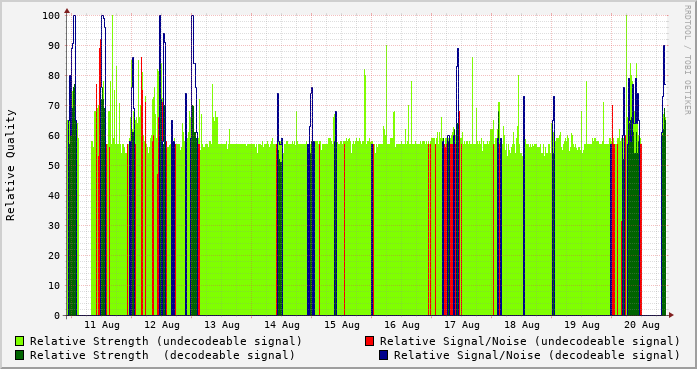Click the red arrowhead topping the Y axis
This screenshot has width=697, height=369.
coord(67,11)
